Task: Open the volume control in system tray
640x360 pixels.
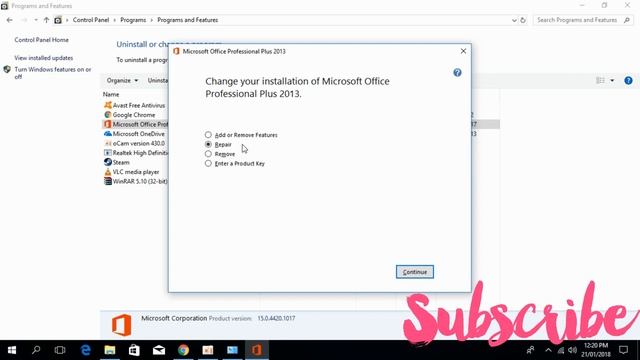Action: tap(572, 350)
